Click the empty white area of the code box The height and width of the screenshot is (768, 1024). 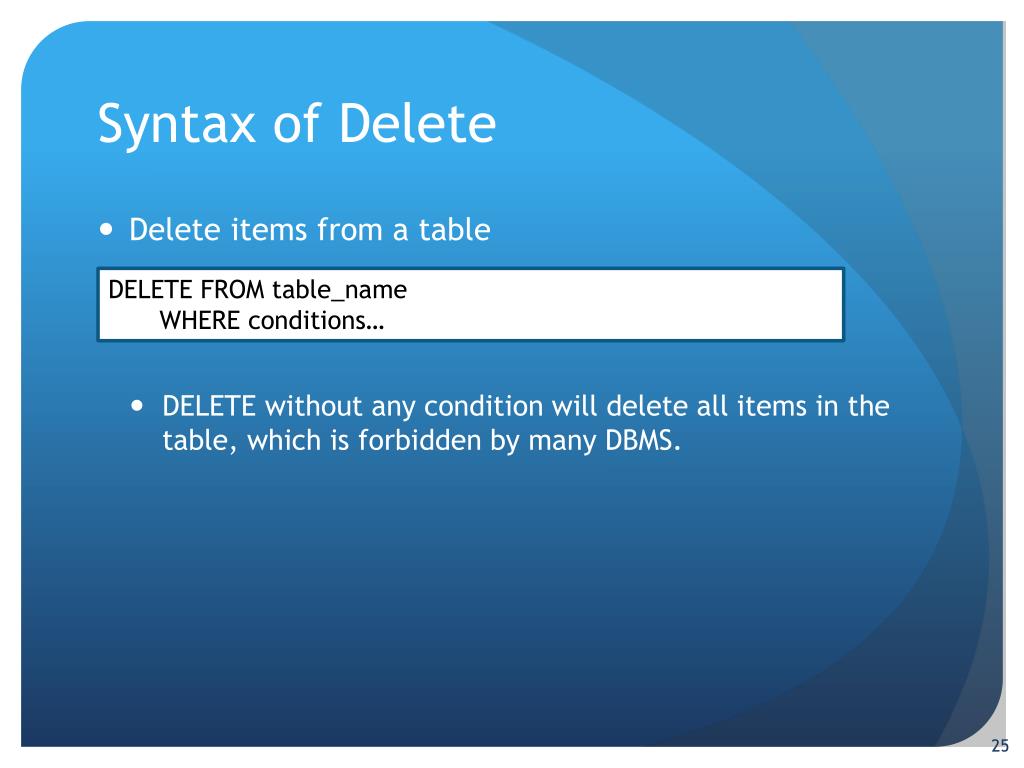(620, 304)
